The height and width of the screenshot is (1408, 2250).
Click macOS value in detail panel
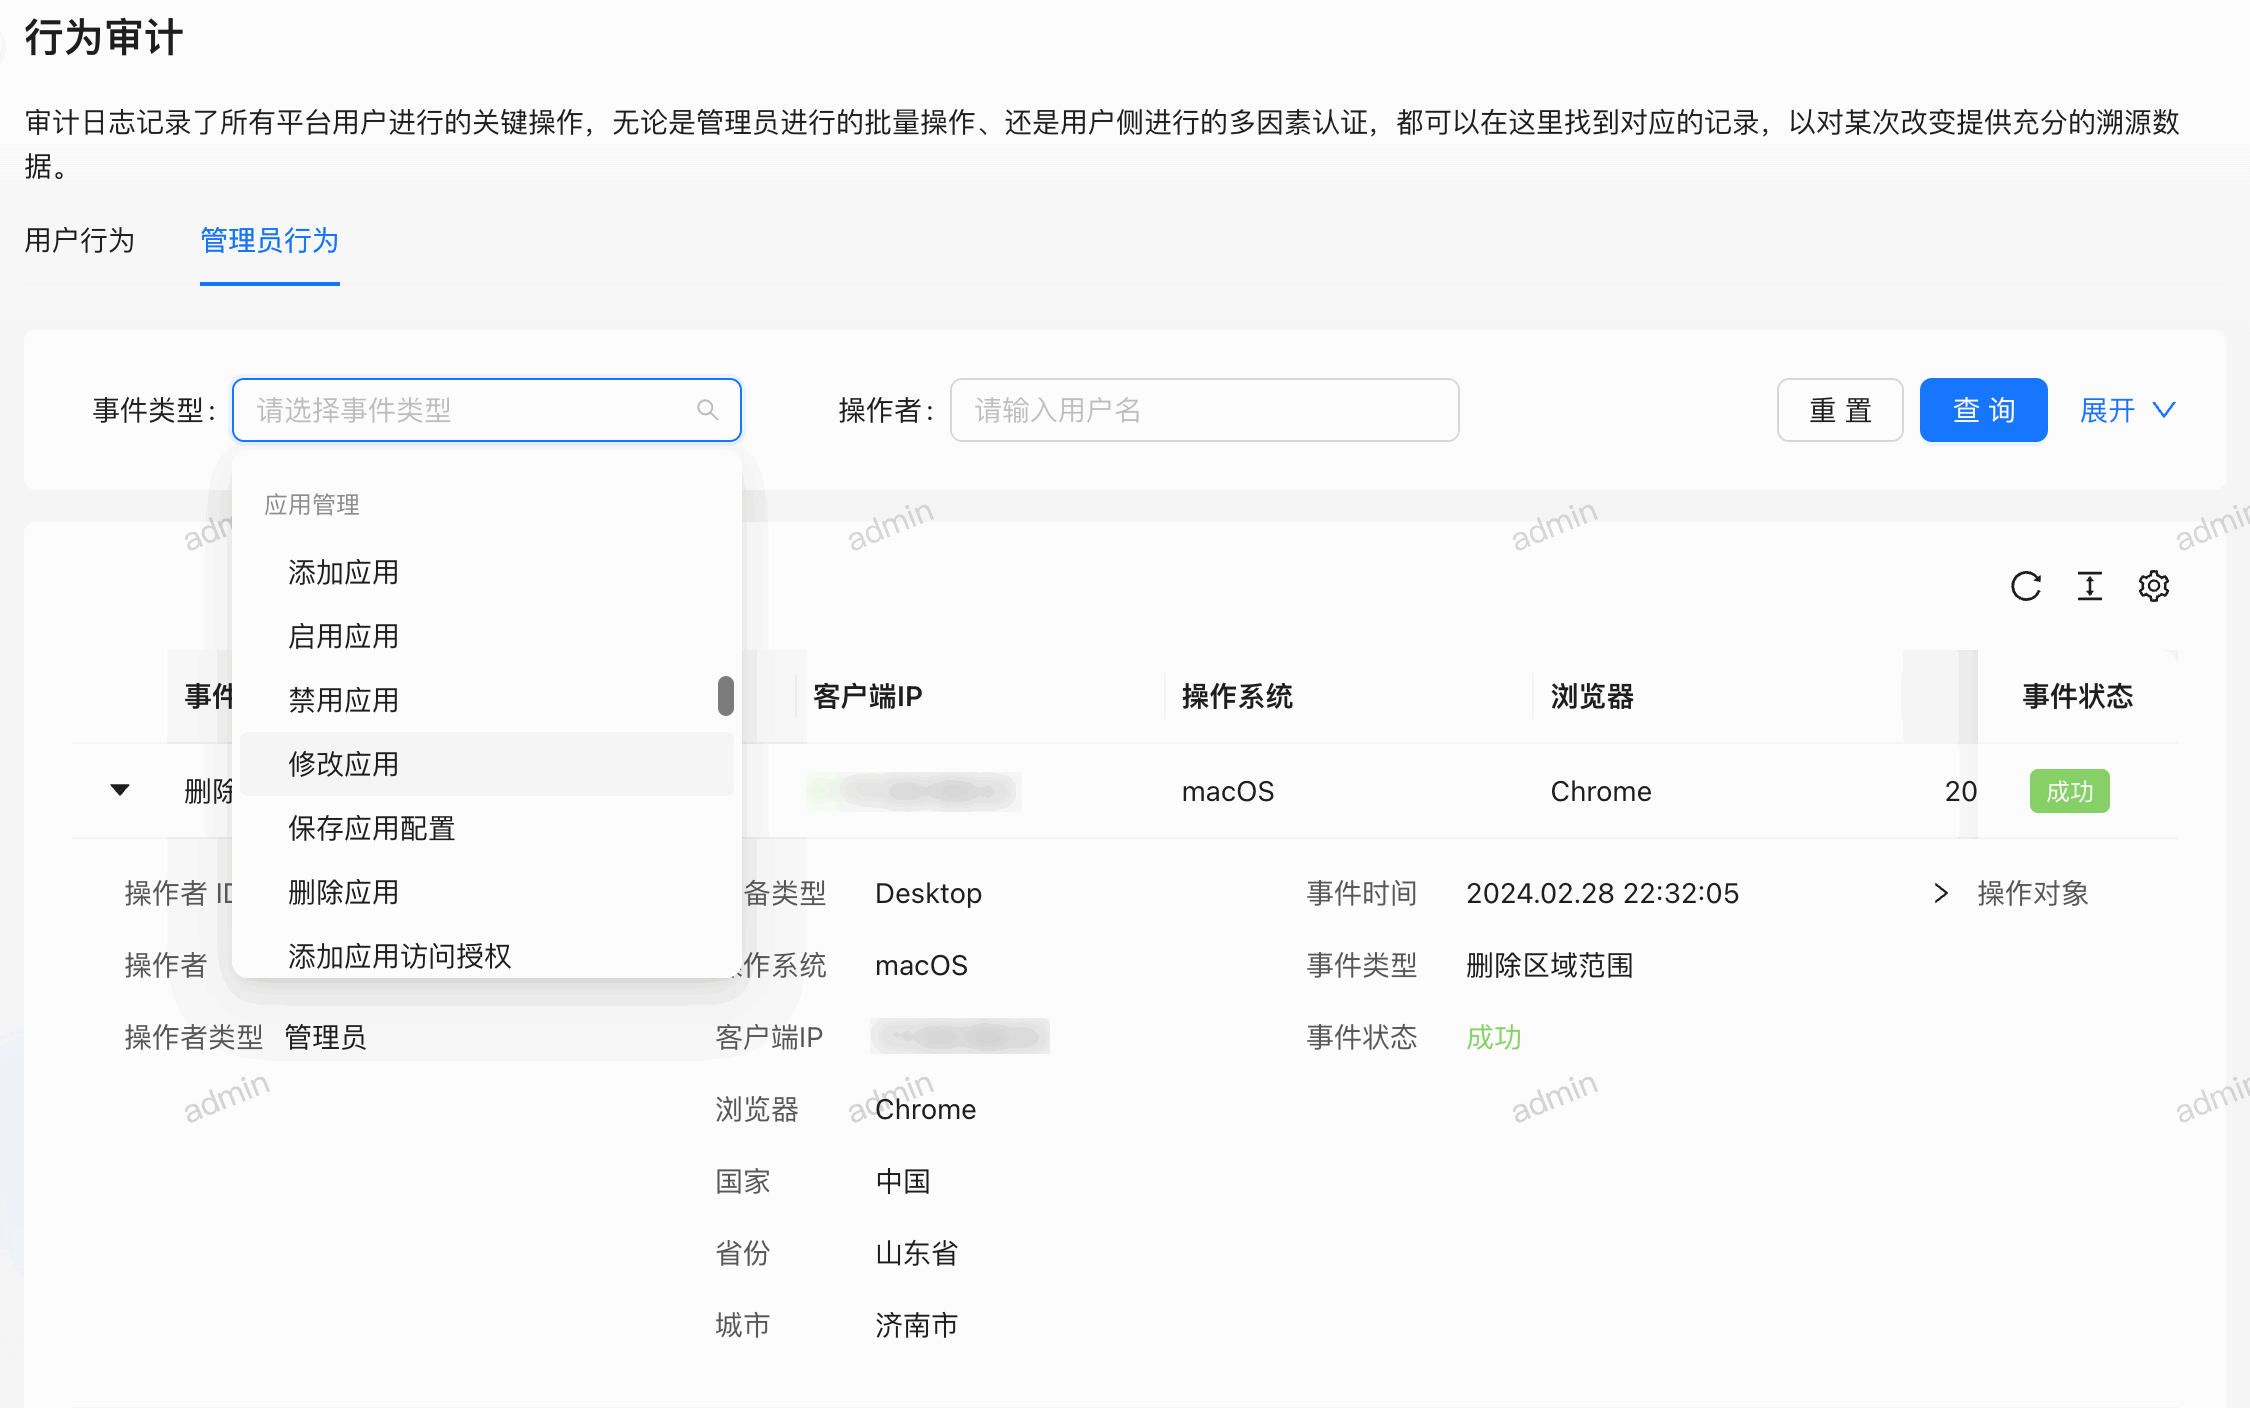(x=921, y=965)
